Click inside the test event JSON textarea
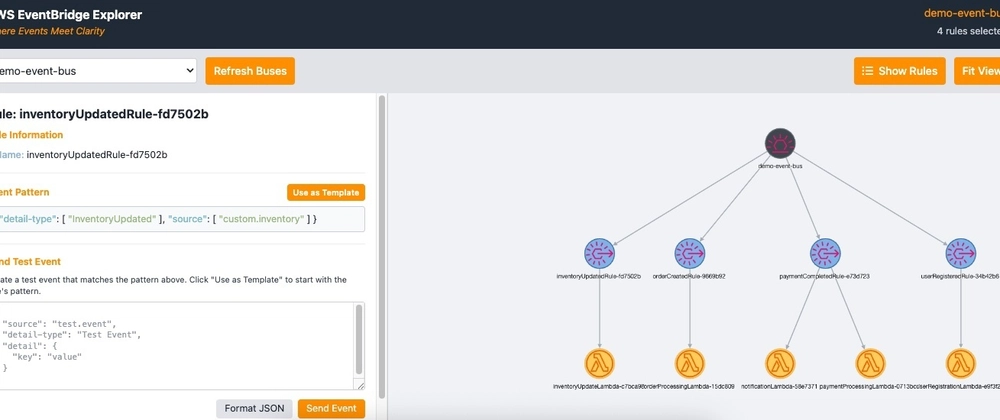Viewport: 1000px width, 420px height. point(180,345)
